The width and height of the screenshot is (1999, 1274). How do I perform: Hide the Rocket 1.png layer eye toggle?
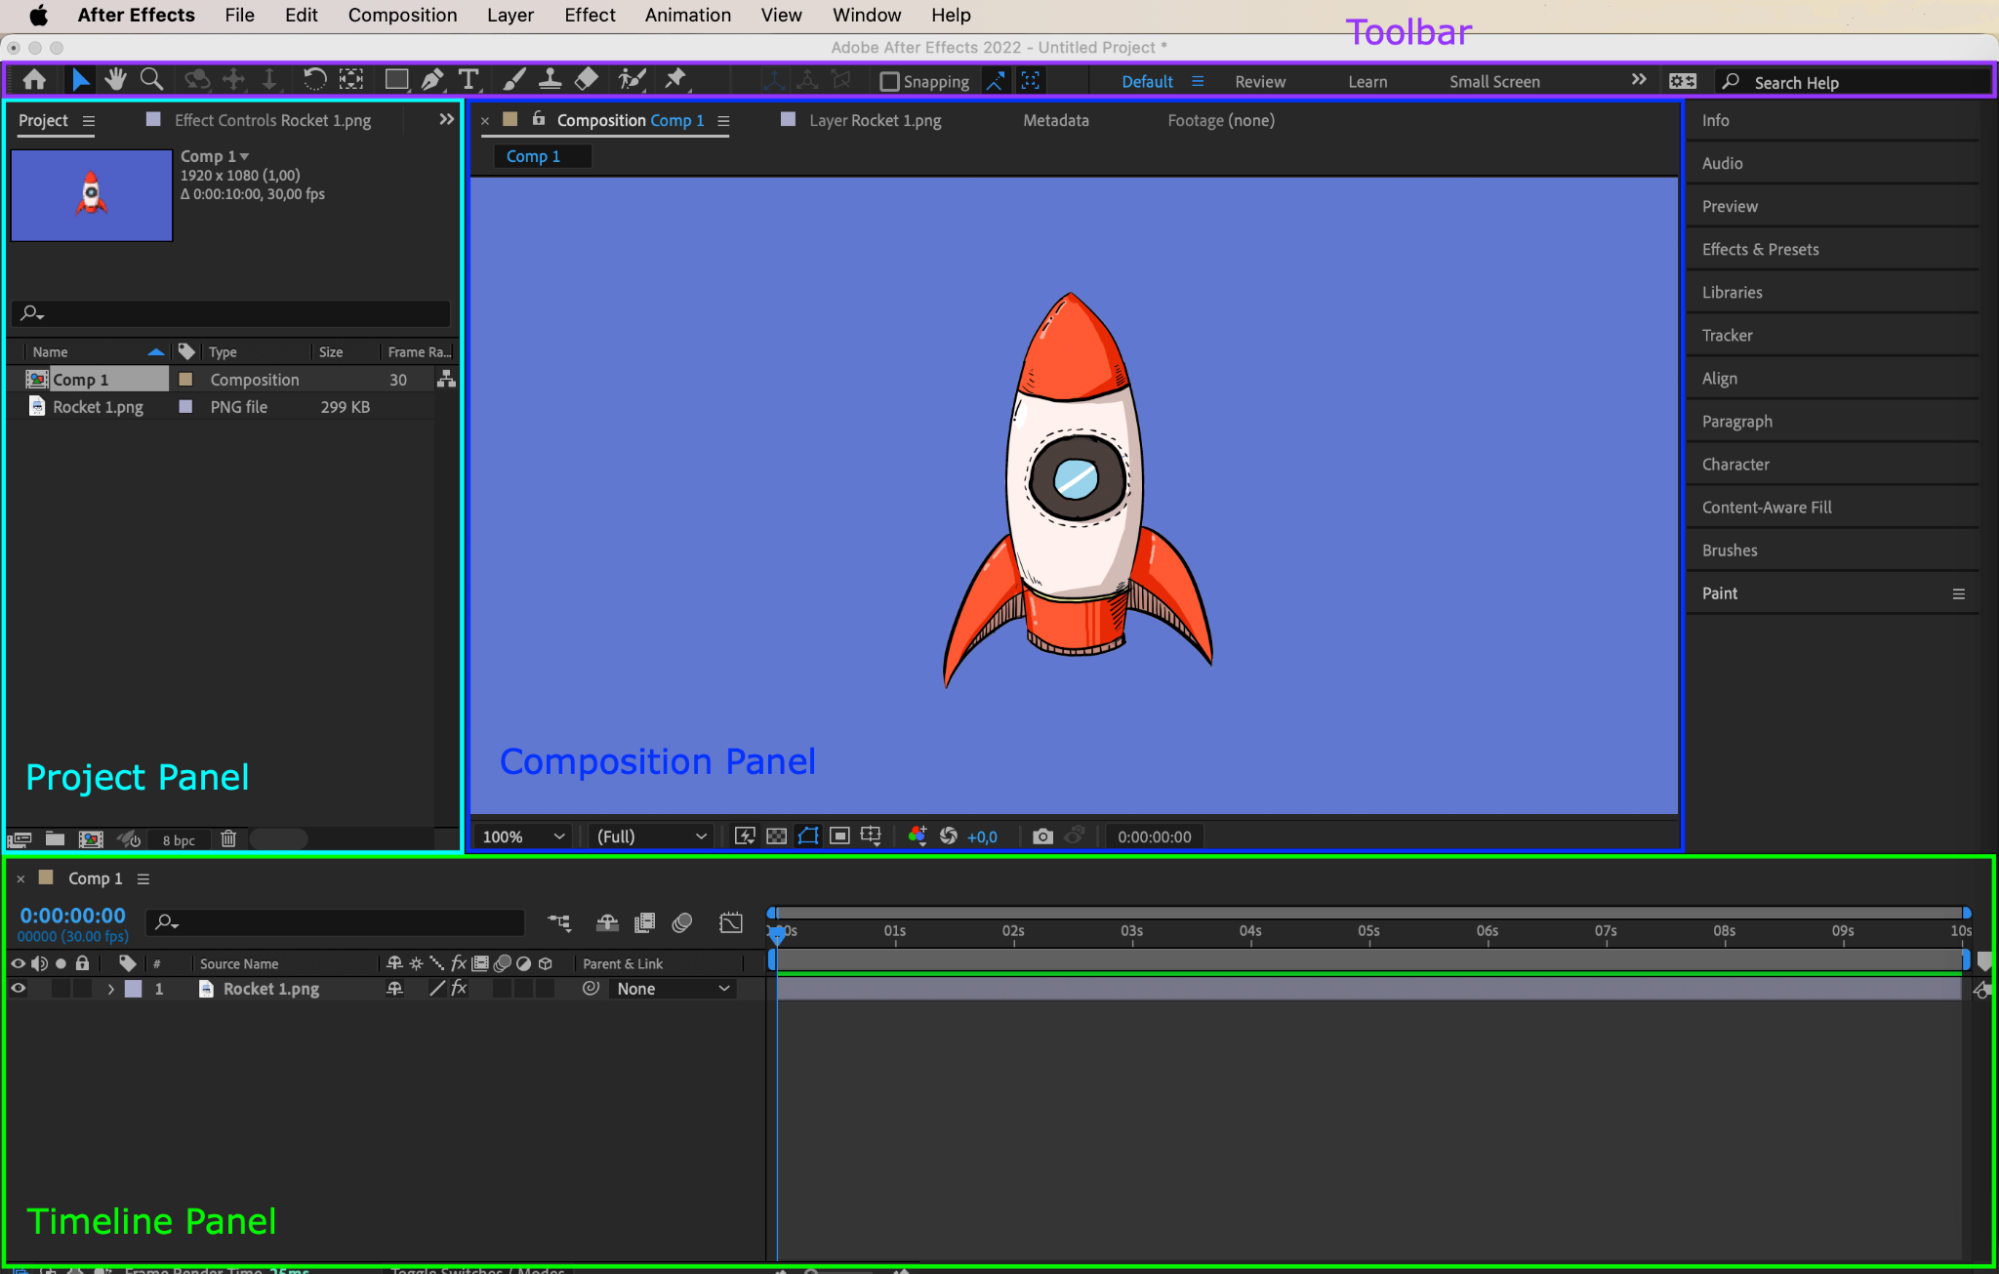click(x=18, y=988)
